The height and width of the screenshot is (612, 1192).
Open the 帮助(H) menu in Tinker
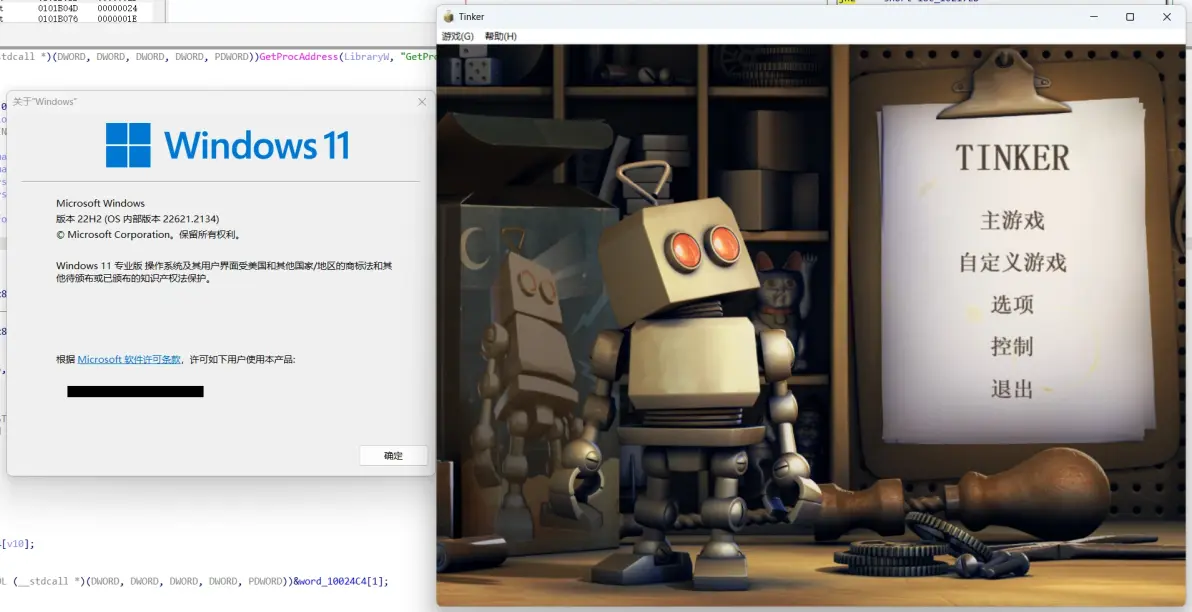pos(500,36)
